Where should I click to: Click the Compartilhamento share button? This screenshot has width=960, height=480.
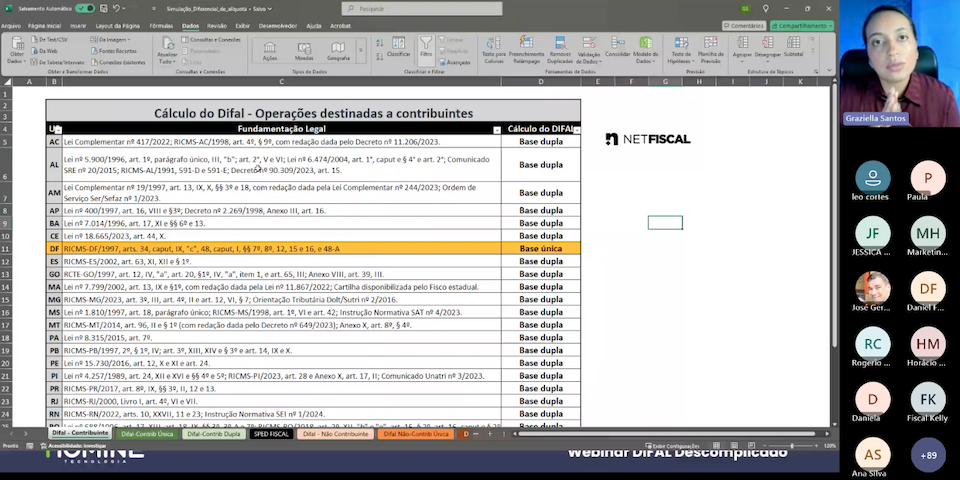tap(801, 26)
